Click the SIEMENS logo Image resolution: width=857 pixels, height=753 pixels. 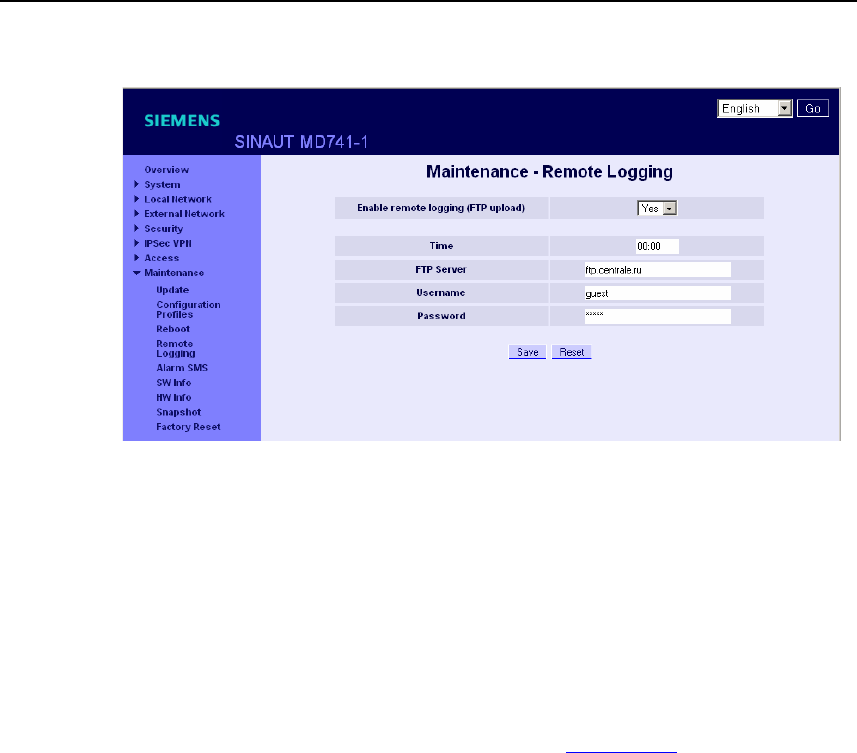pos(182,120)
